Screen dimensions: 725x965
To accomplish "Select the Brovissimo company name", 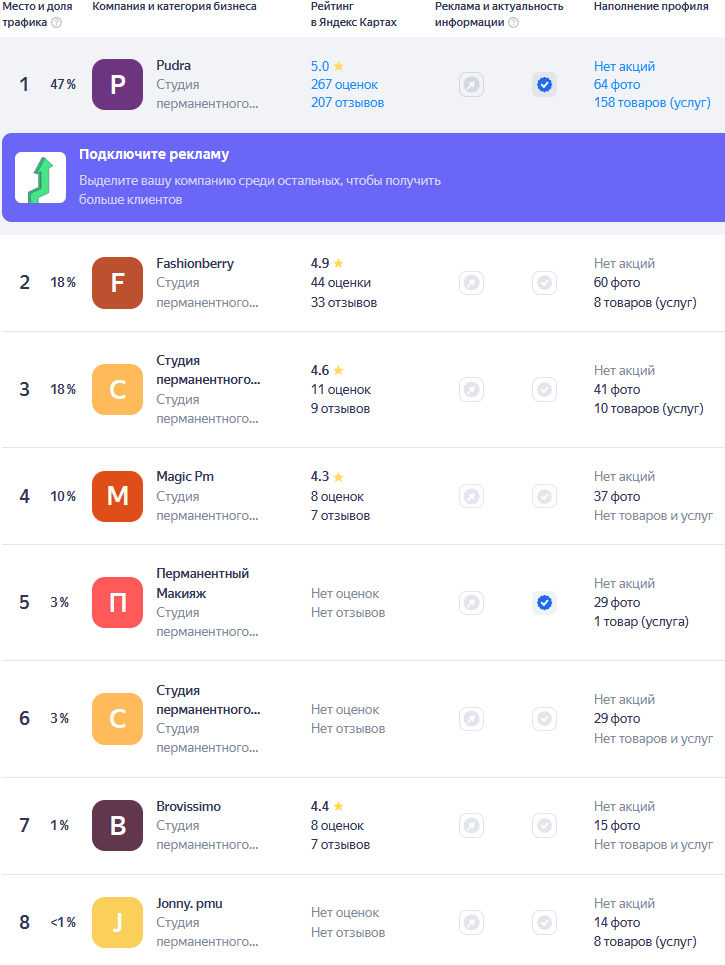I will coord(188,806).
